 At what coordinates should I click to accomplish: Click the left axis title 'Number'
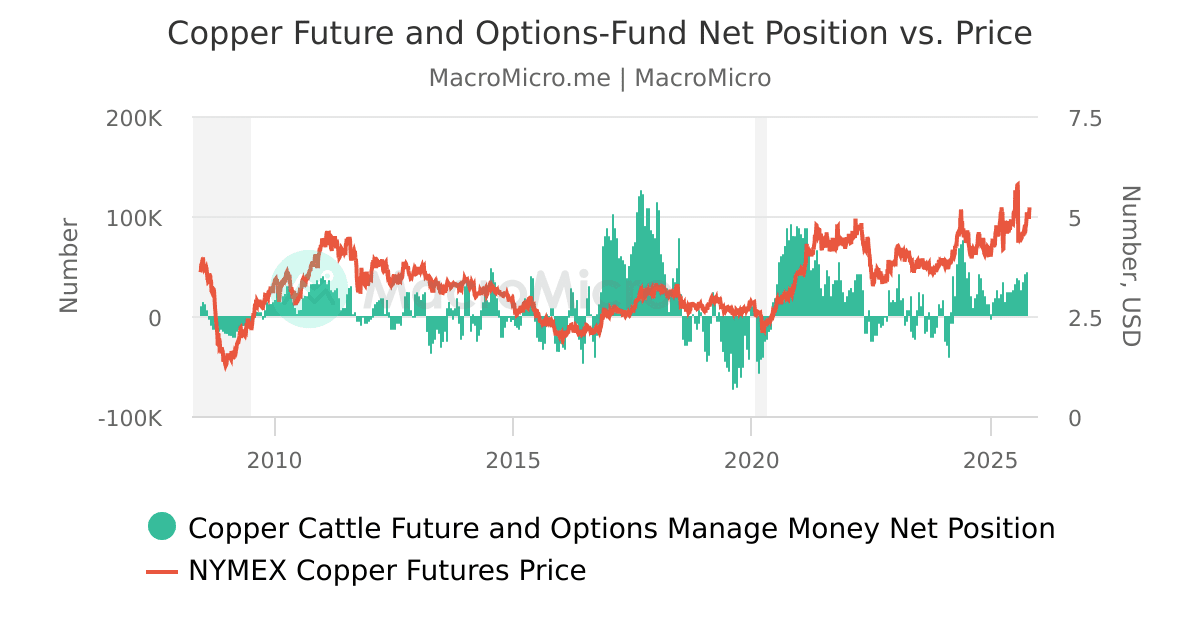[x=68, y=265]
